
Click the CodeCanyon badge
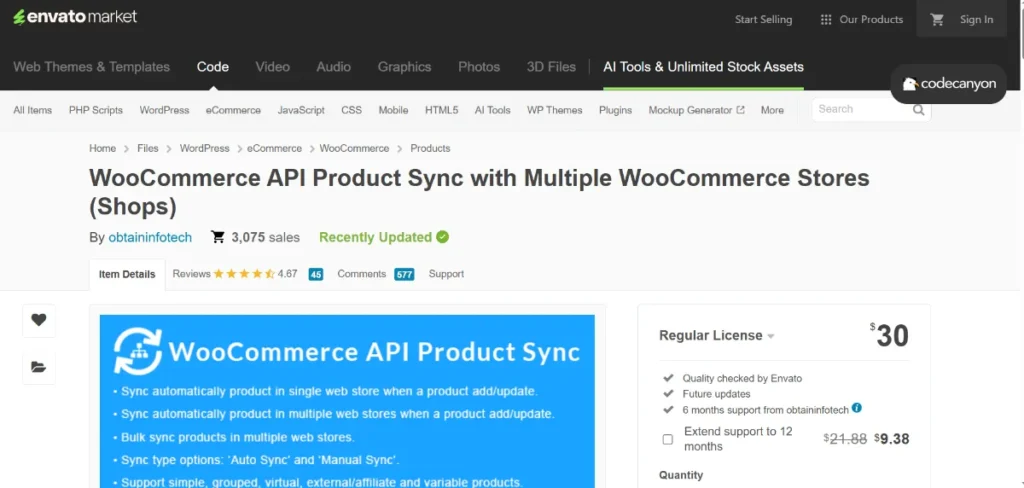[x=949, y=84]
